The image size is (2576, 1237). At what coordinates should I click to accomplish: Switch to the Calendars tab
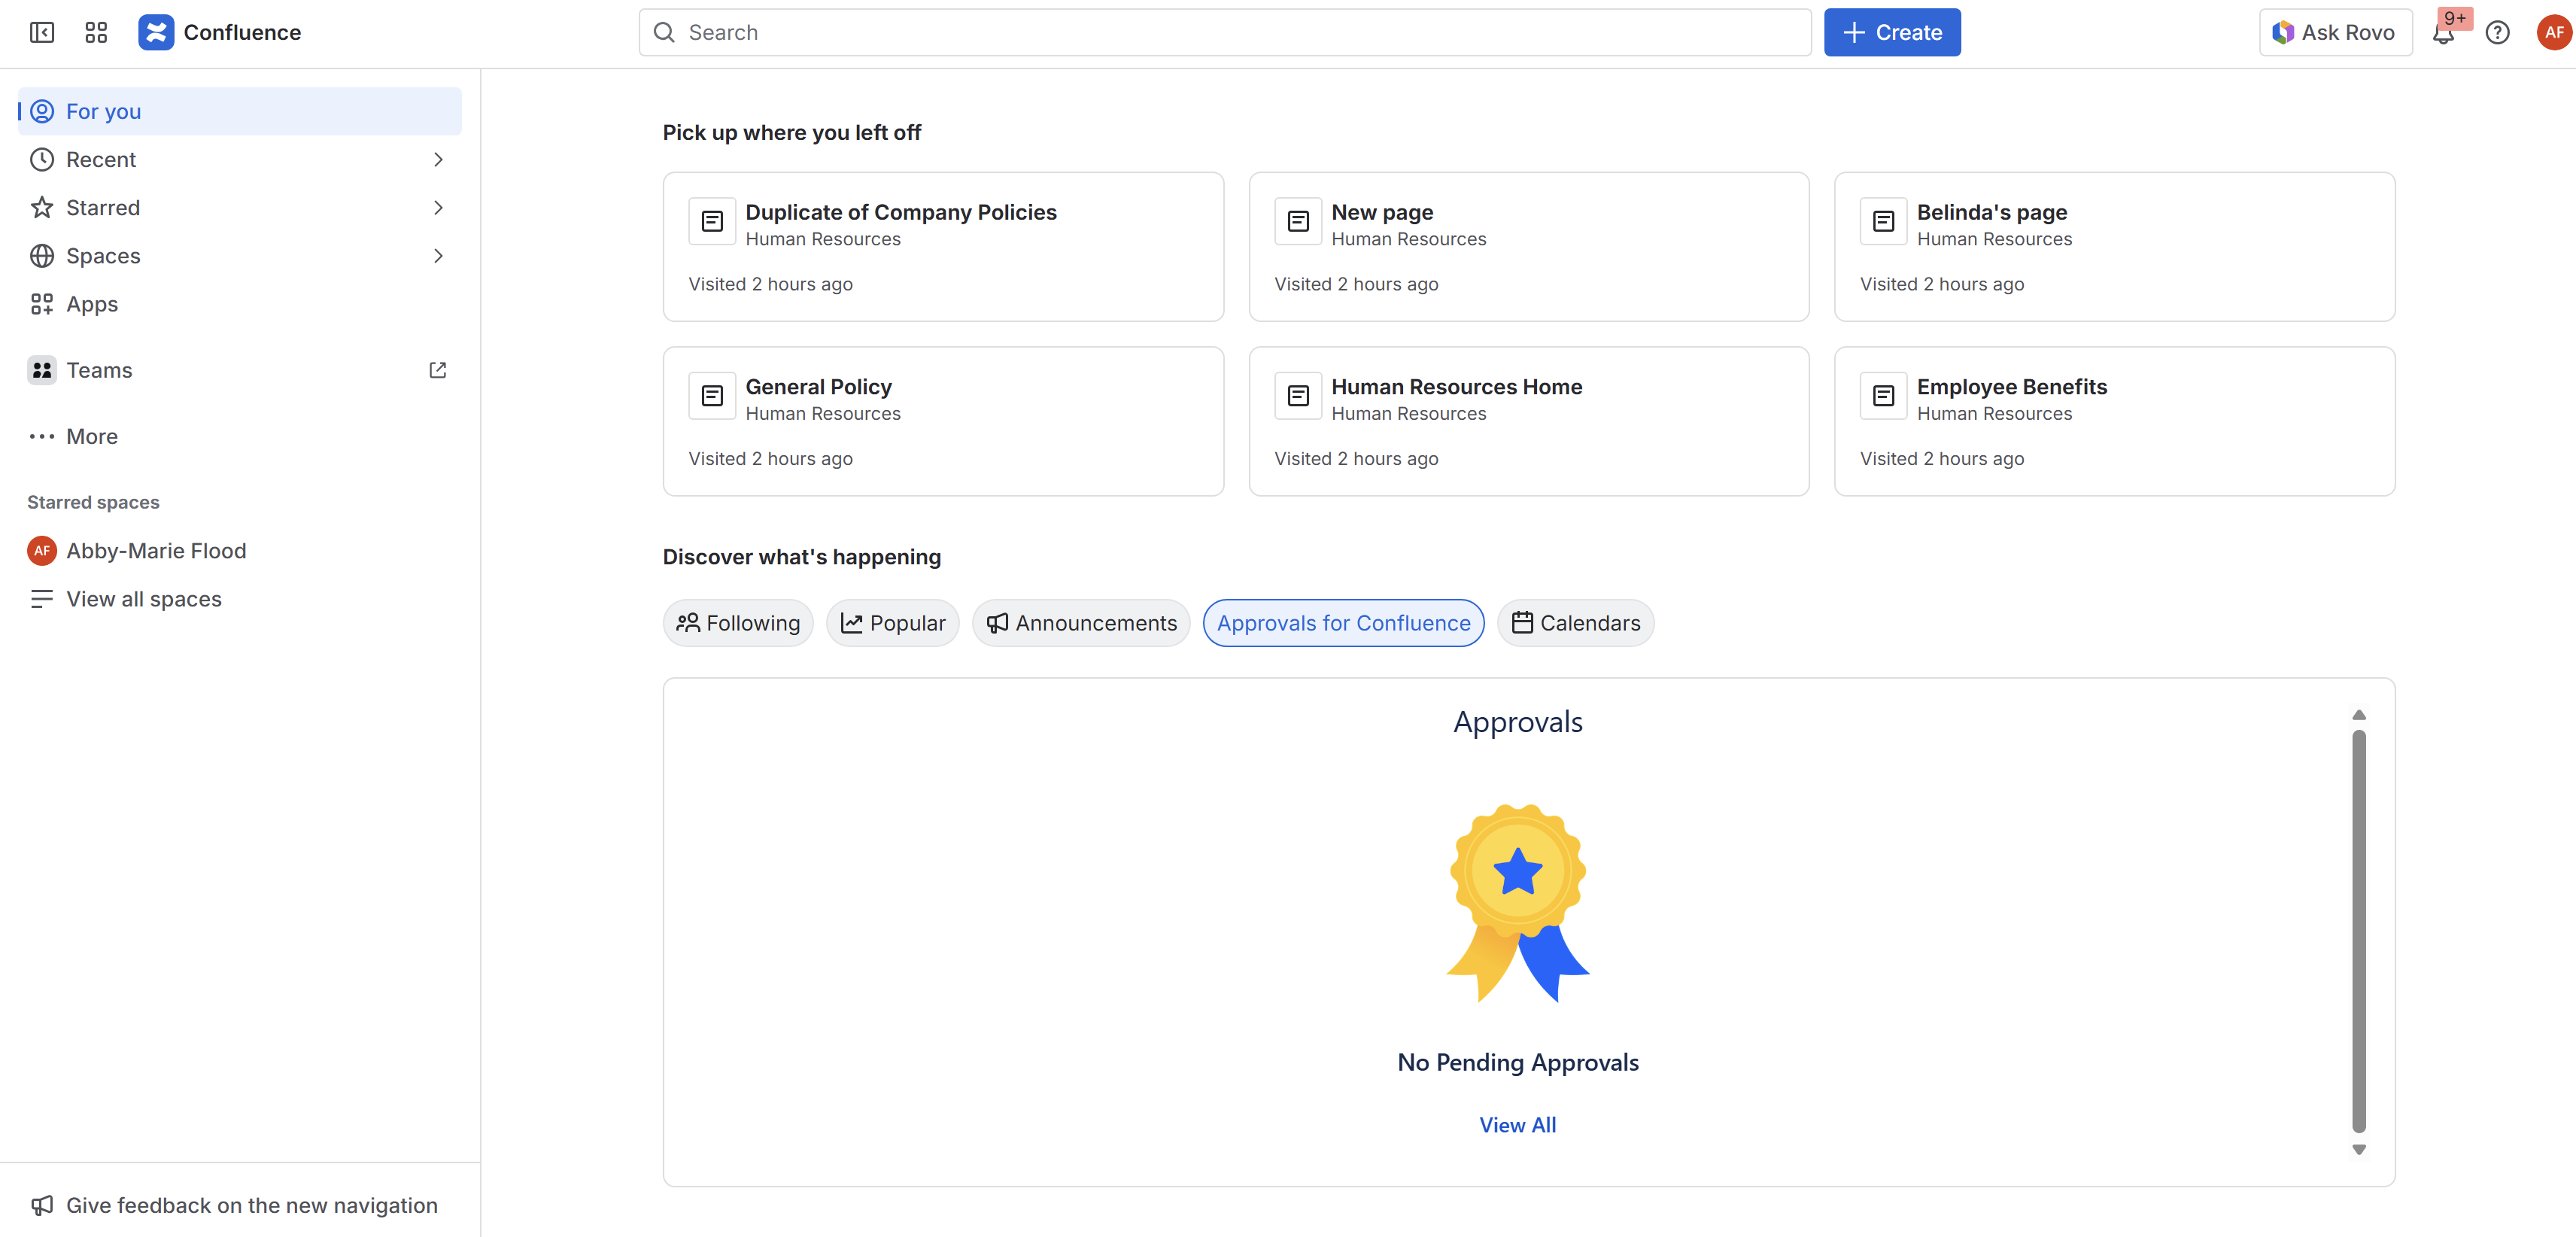click(1575, 623)
